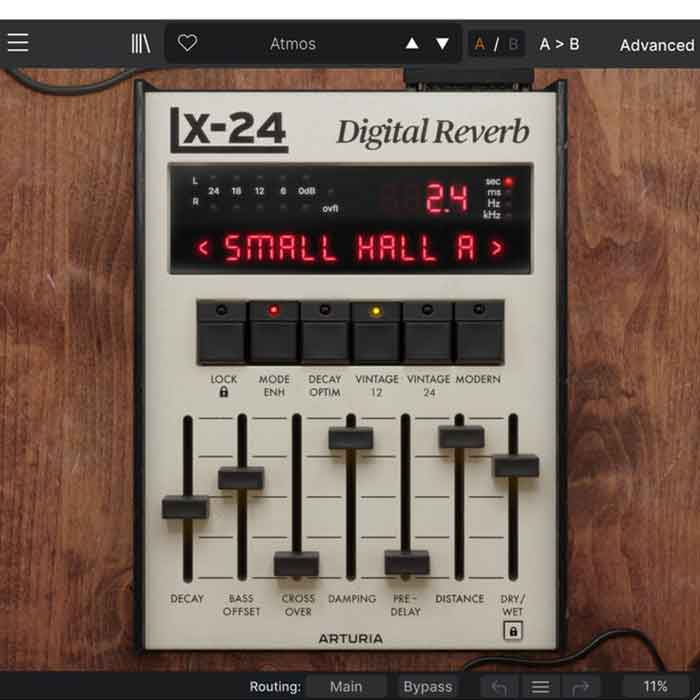
Task: Bypass the reverb effect
Action: coord(428,687)
